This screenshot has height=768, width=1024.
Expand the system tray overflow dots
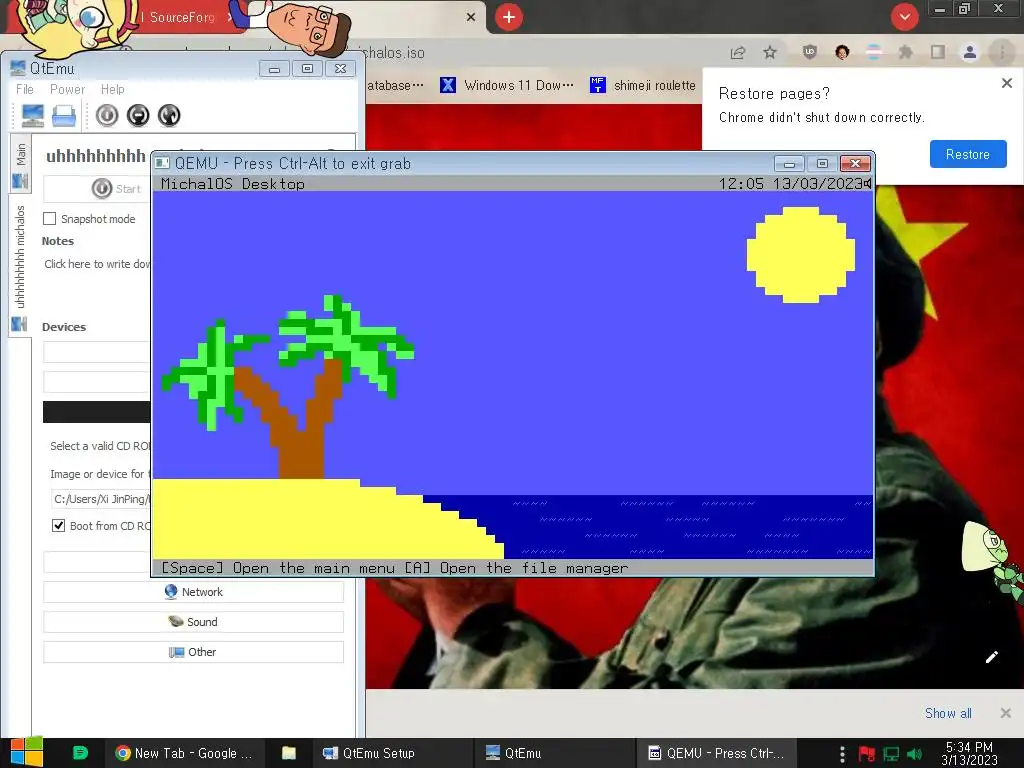842,754
